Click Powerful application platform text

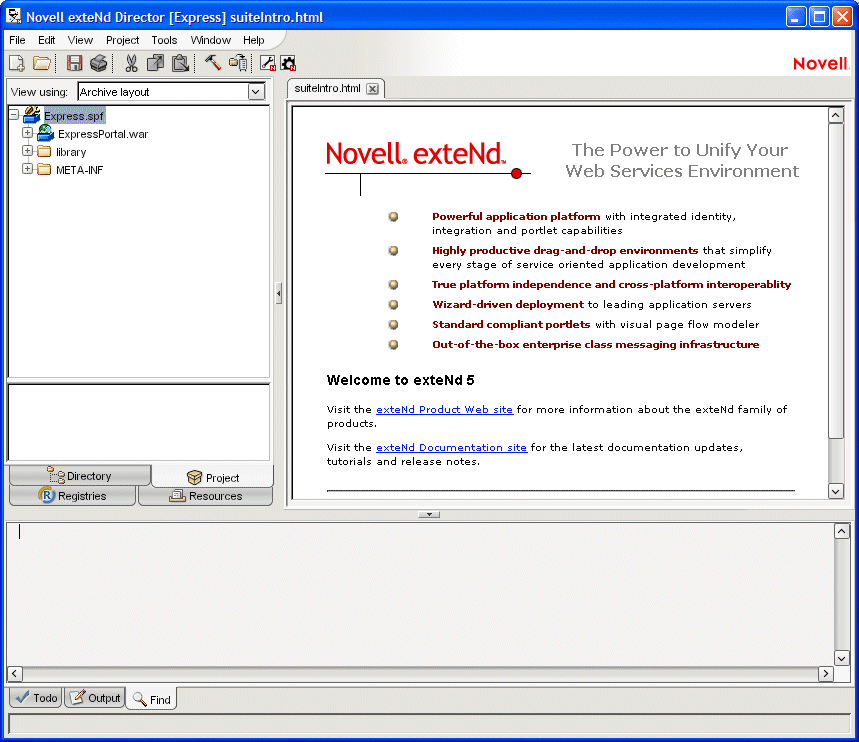click(516, 216)
